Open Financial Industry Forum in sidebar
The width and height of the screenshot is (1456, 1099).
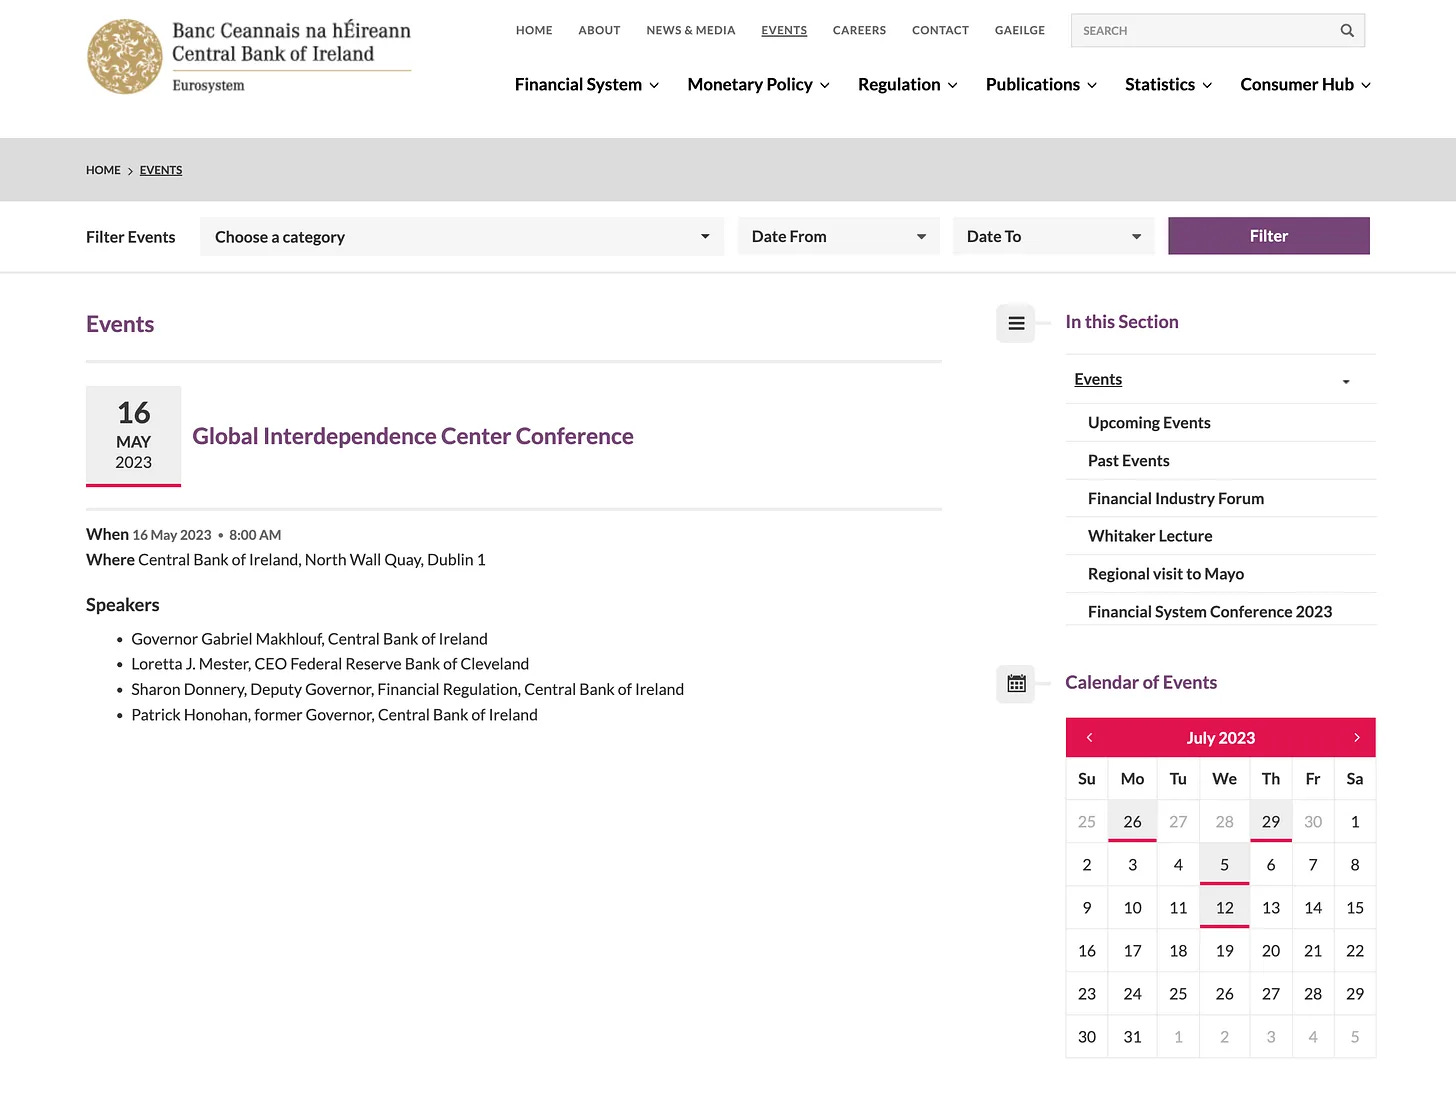click(x=1176, y=499)
